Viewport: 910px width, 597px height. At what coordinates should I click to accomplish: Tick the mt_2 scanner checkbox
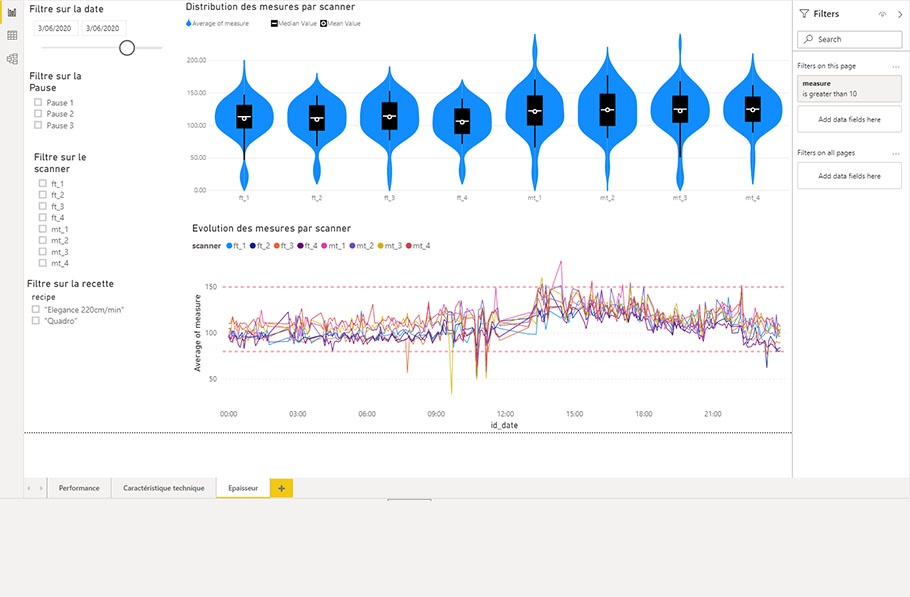[x=42, y=241]
